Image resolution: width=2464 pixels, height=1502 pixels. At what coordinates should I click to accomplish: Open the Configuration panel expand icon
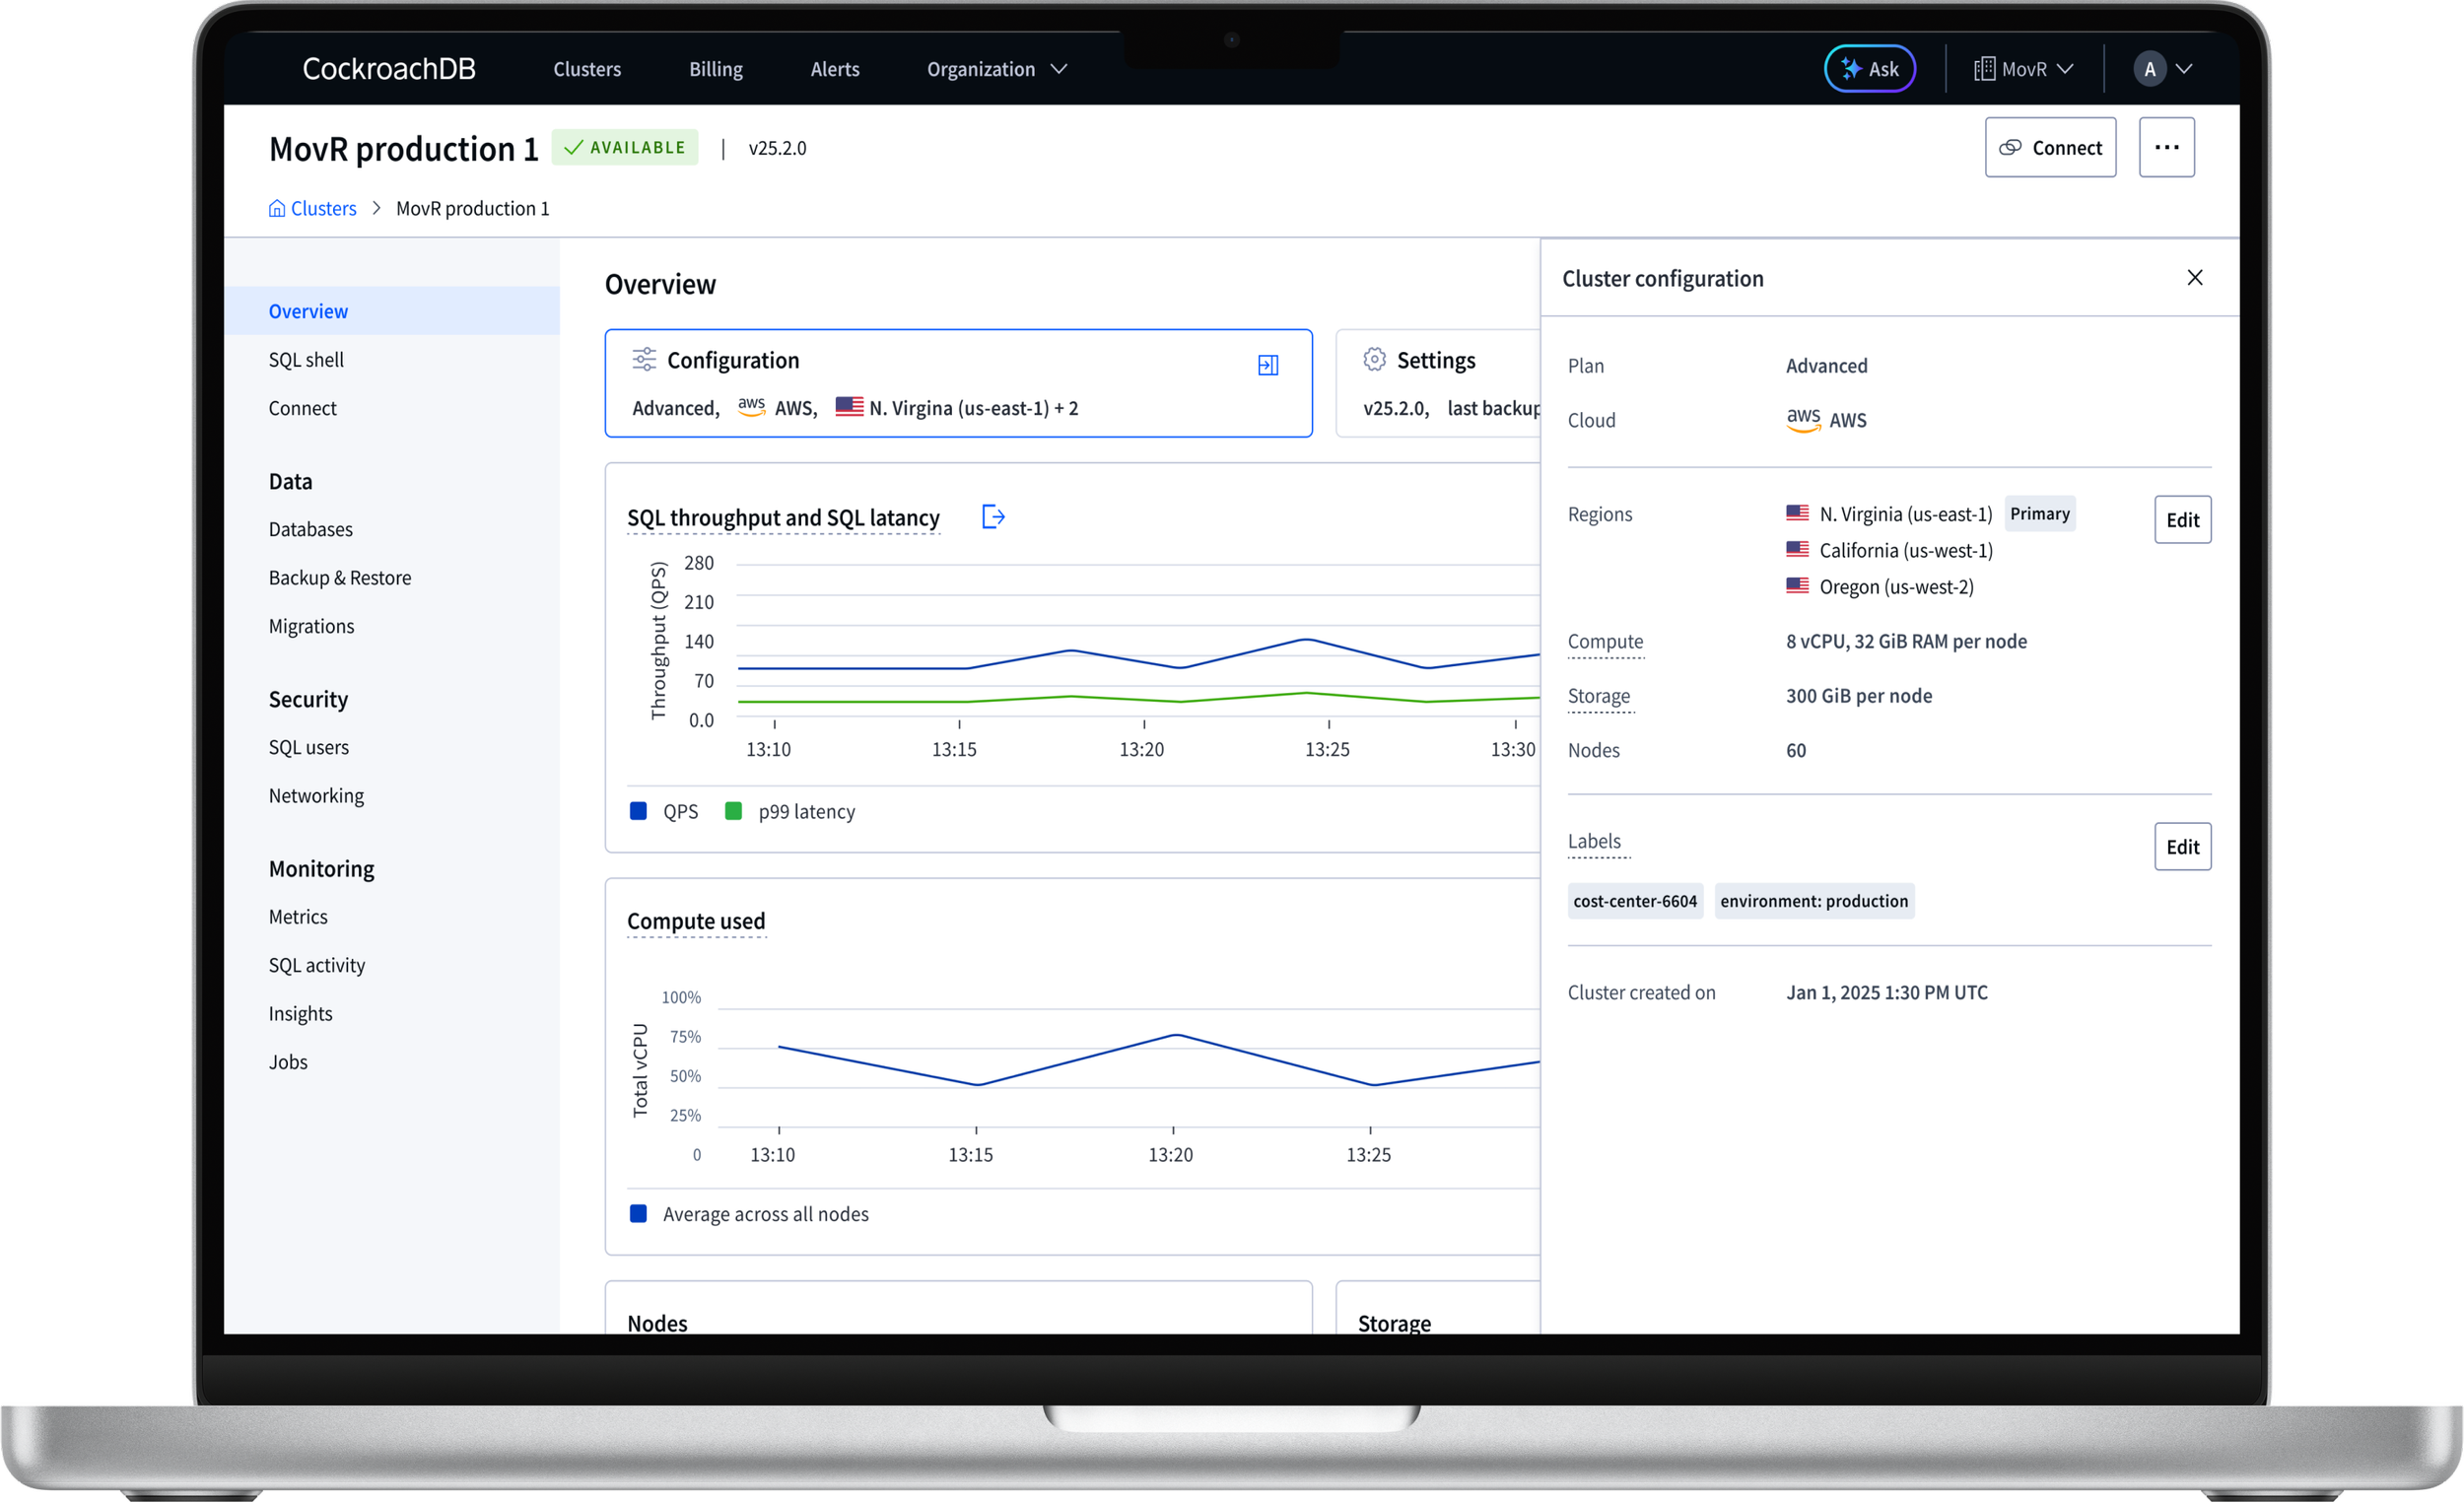tap(1267, 365)
